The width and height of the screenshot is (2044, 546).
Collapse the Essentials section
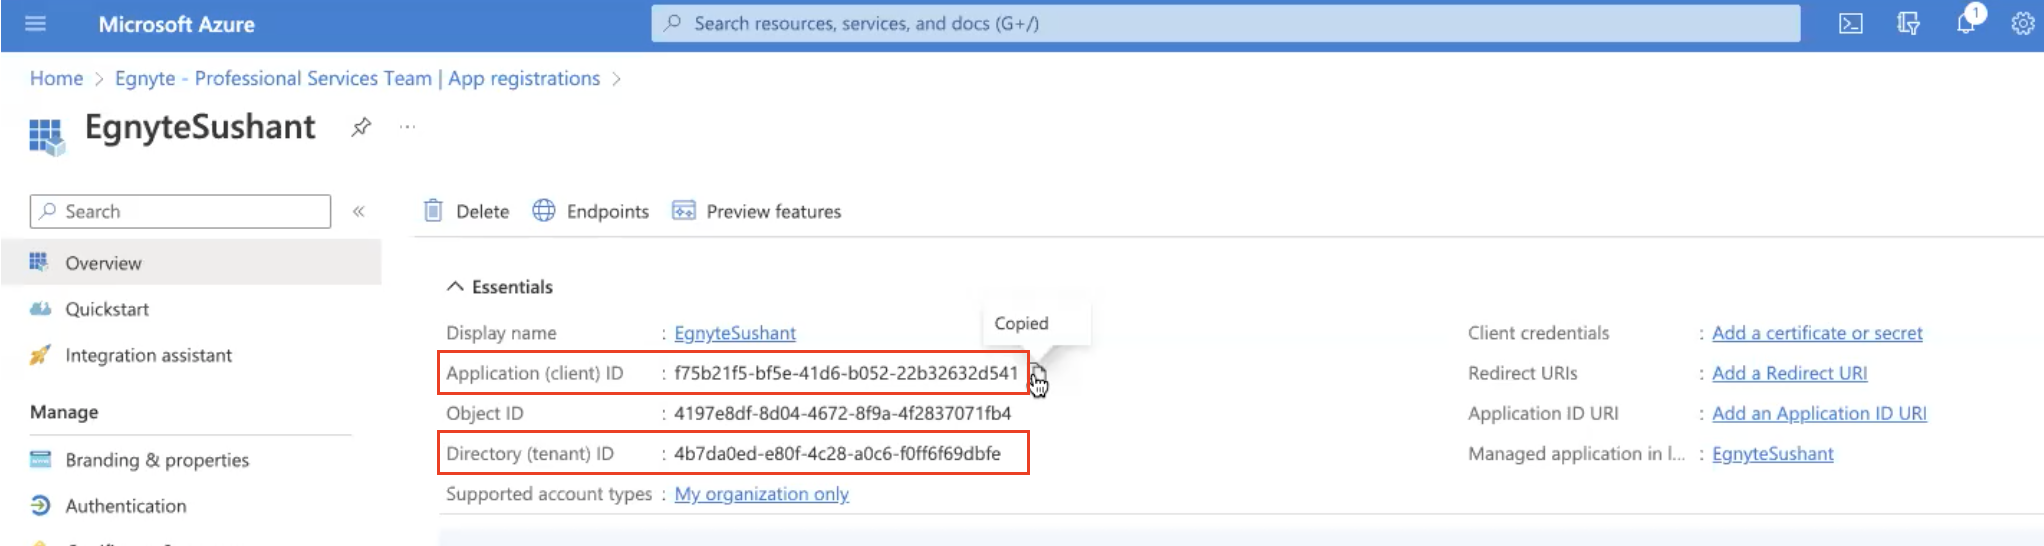(499, 287)
